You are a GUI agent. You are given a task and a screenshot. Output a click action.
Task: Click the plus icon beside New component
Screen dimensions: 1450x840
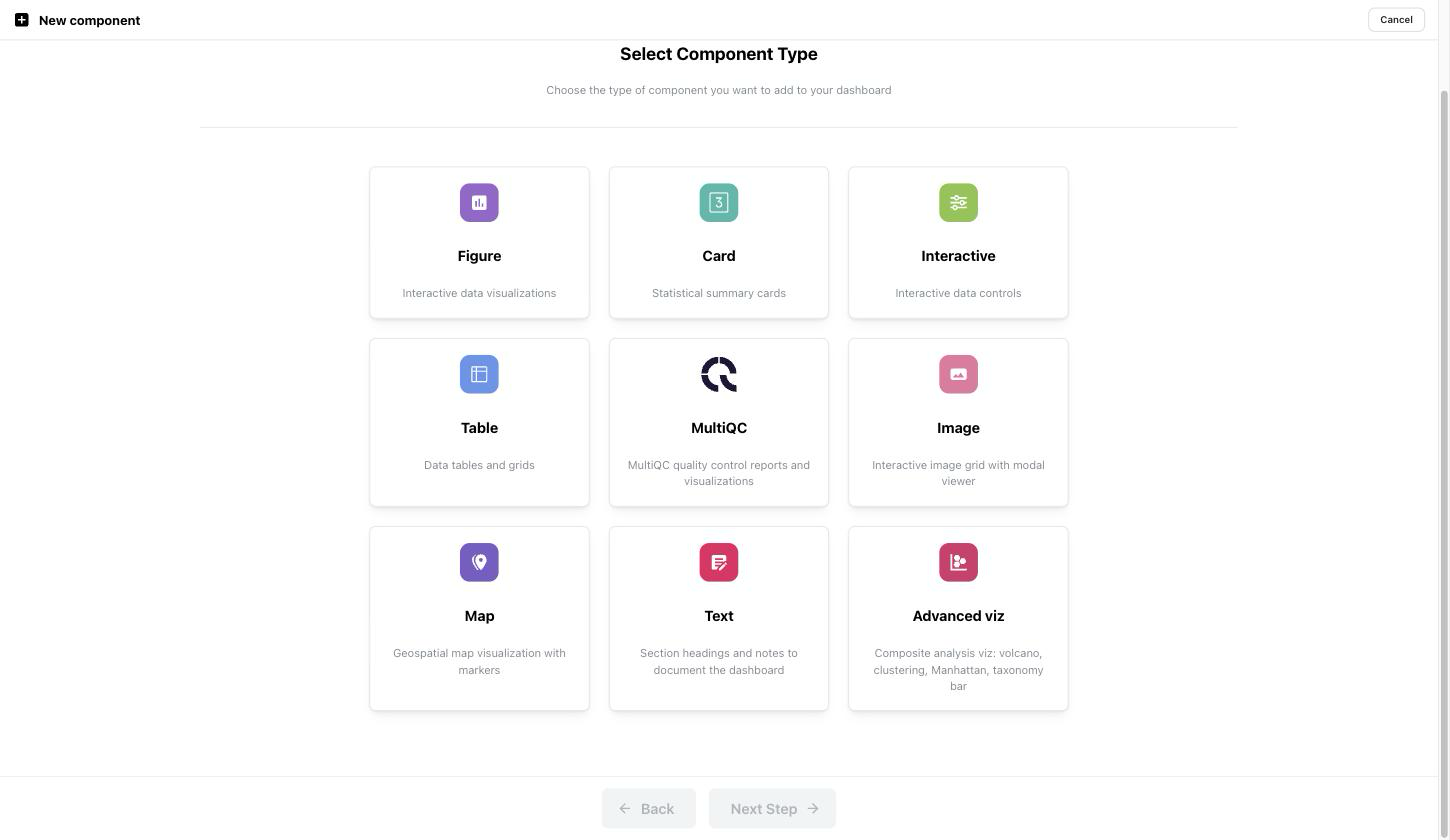pyautogui.click(x=22, y=20)
